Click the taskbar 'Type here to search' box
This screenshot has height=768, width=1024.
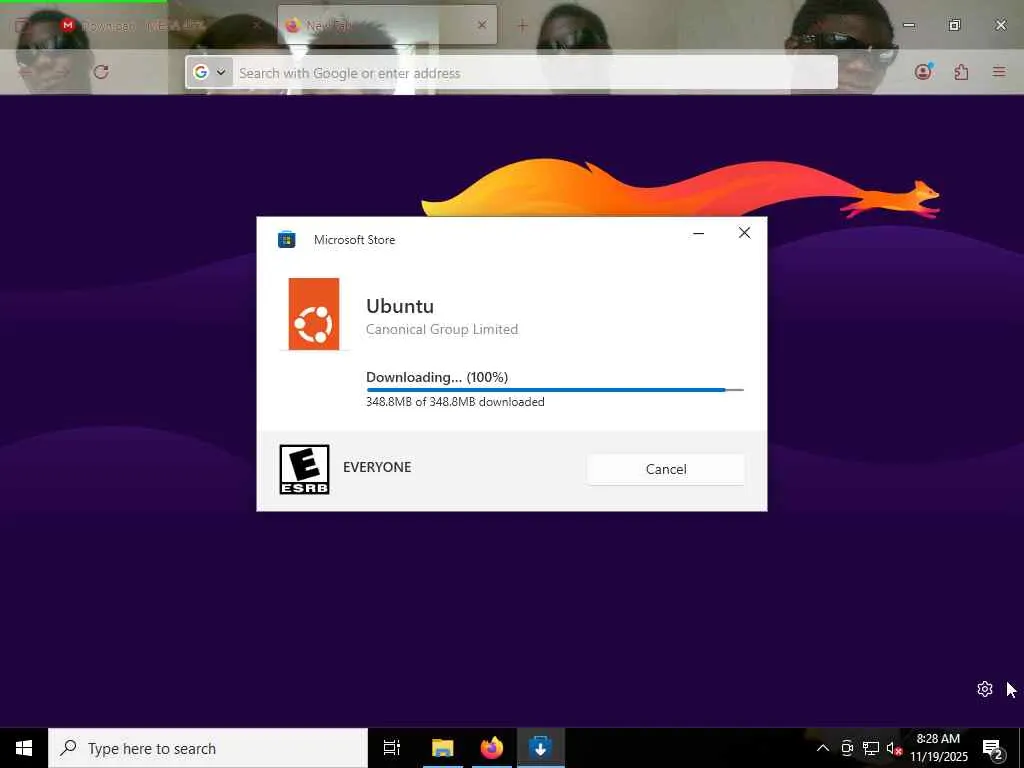point(208,748)
